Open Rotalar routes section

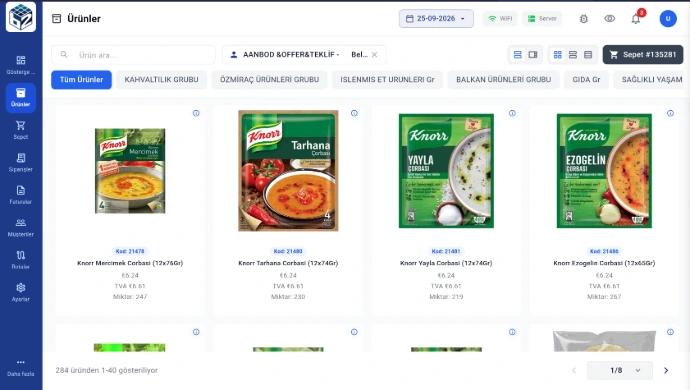(21, 260)
